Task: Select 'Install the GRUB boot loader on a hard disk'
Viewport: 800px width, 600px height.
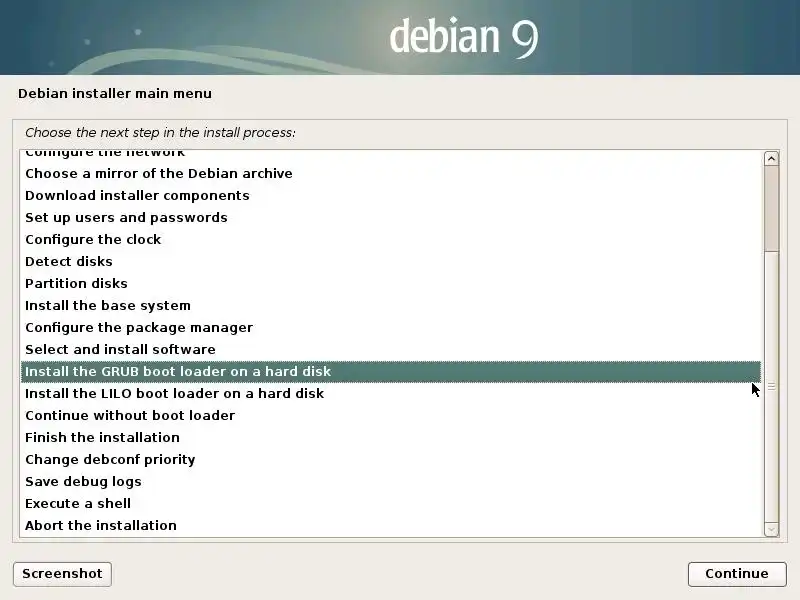Action: [x=391, y=371]
